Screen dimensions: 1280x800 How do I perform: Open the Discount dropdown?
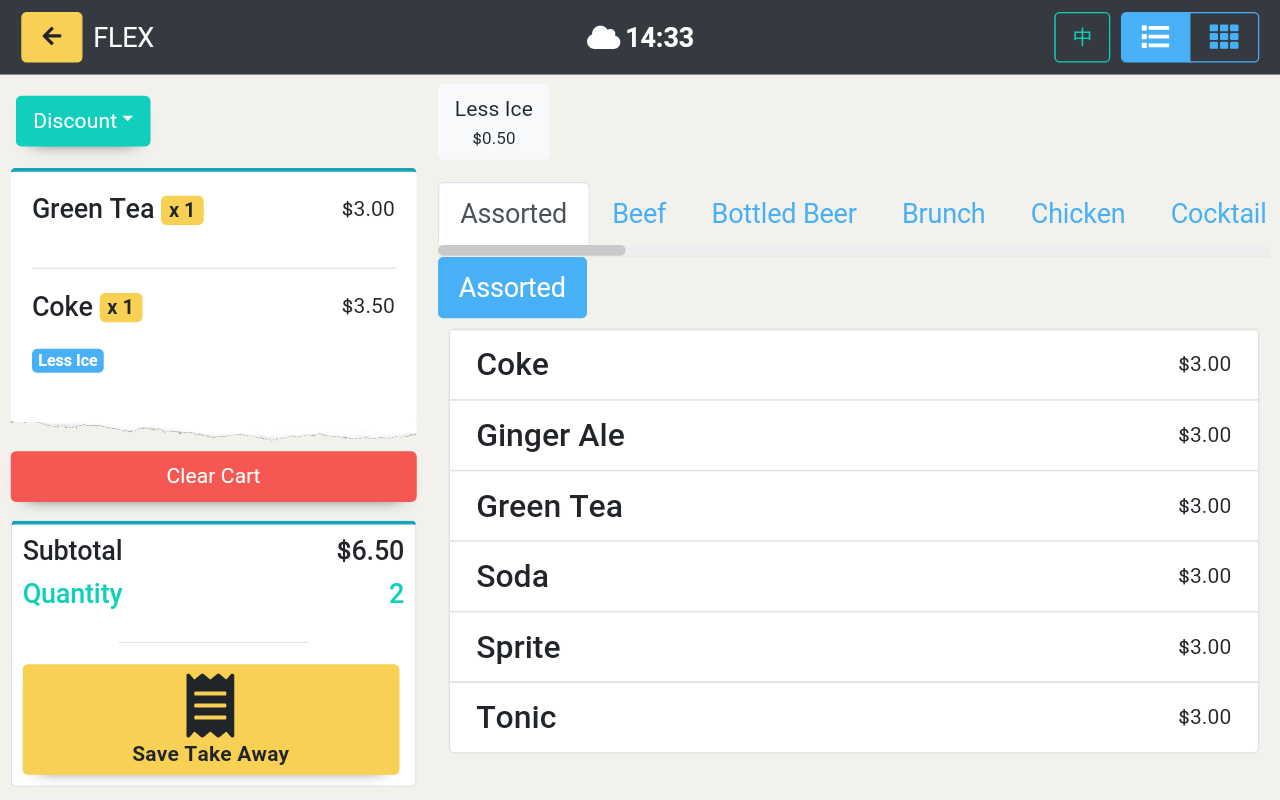(83, 121)
